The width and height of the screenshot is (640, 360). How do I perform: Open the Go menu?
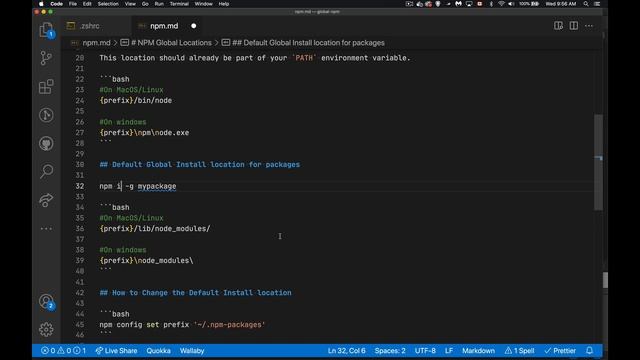point(145,4)
